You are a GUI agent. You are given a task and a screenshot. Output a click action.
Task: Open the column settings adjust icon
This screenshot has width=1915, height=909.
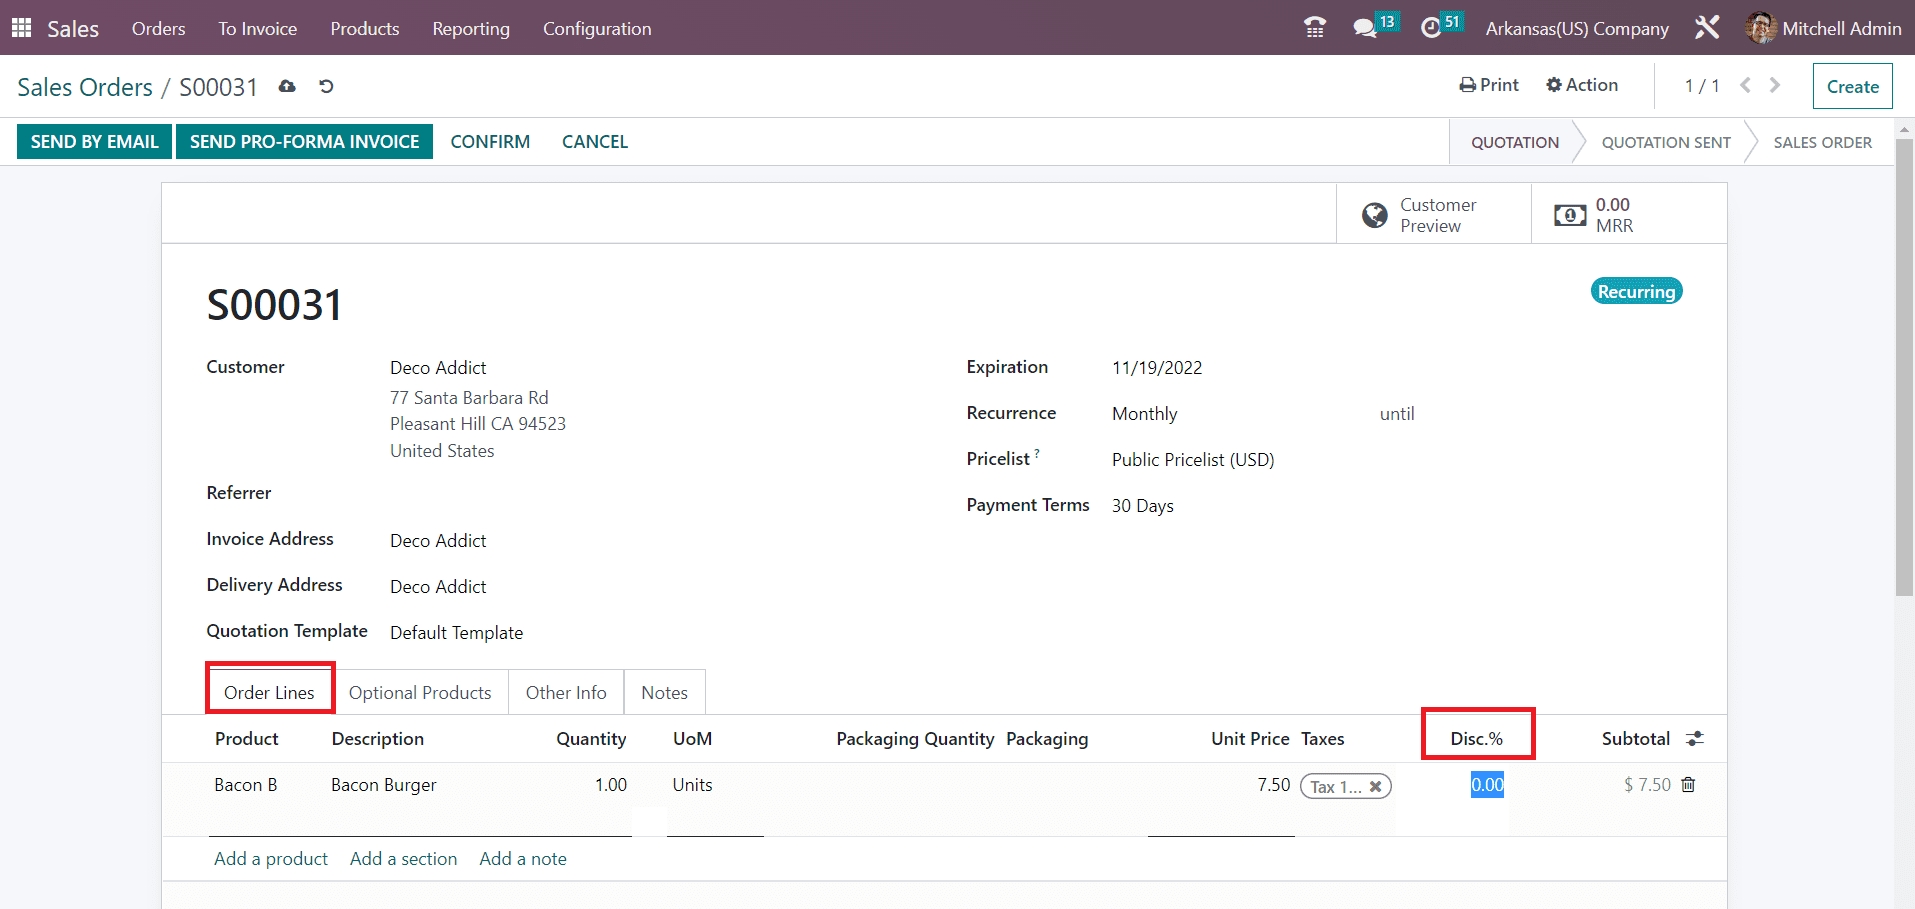(x=1694, y=739)
